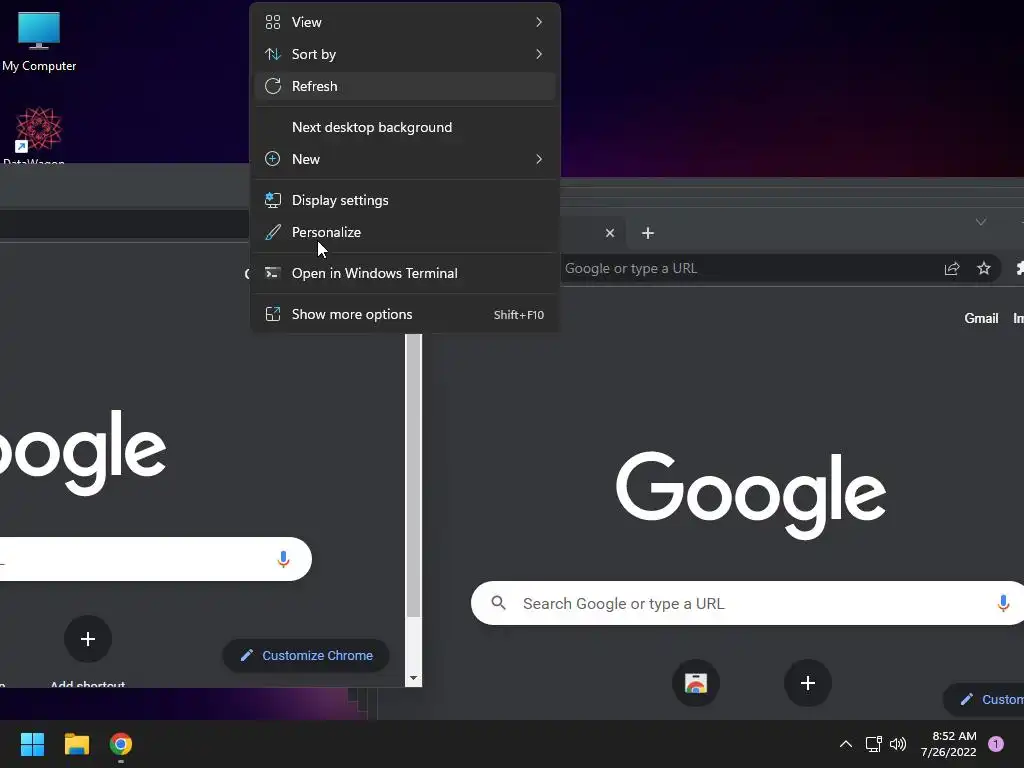1024x768 pixels.
Task: Click the Personalize paintbrush icon
Action: (x=273, y=232)
